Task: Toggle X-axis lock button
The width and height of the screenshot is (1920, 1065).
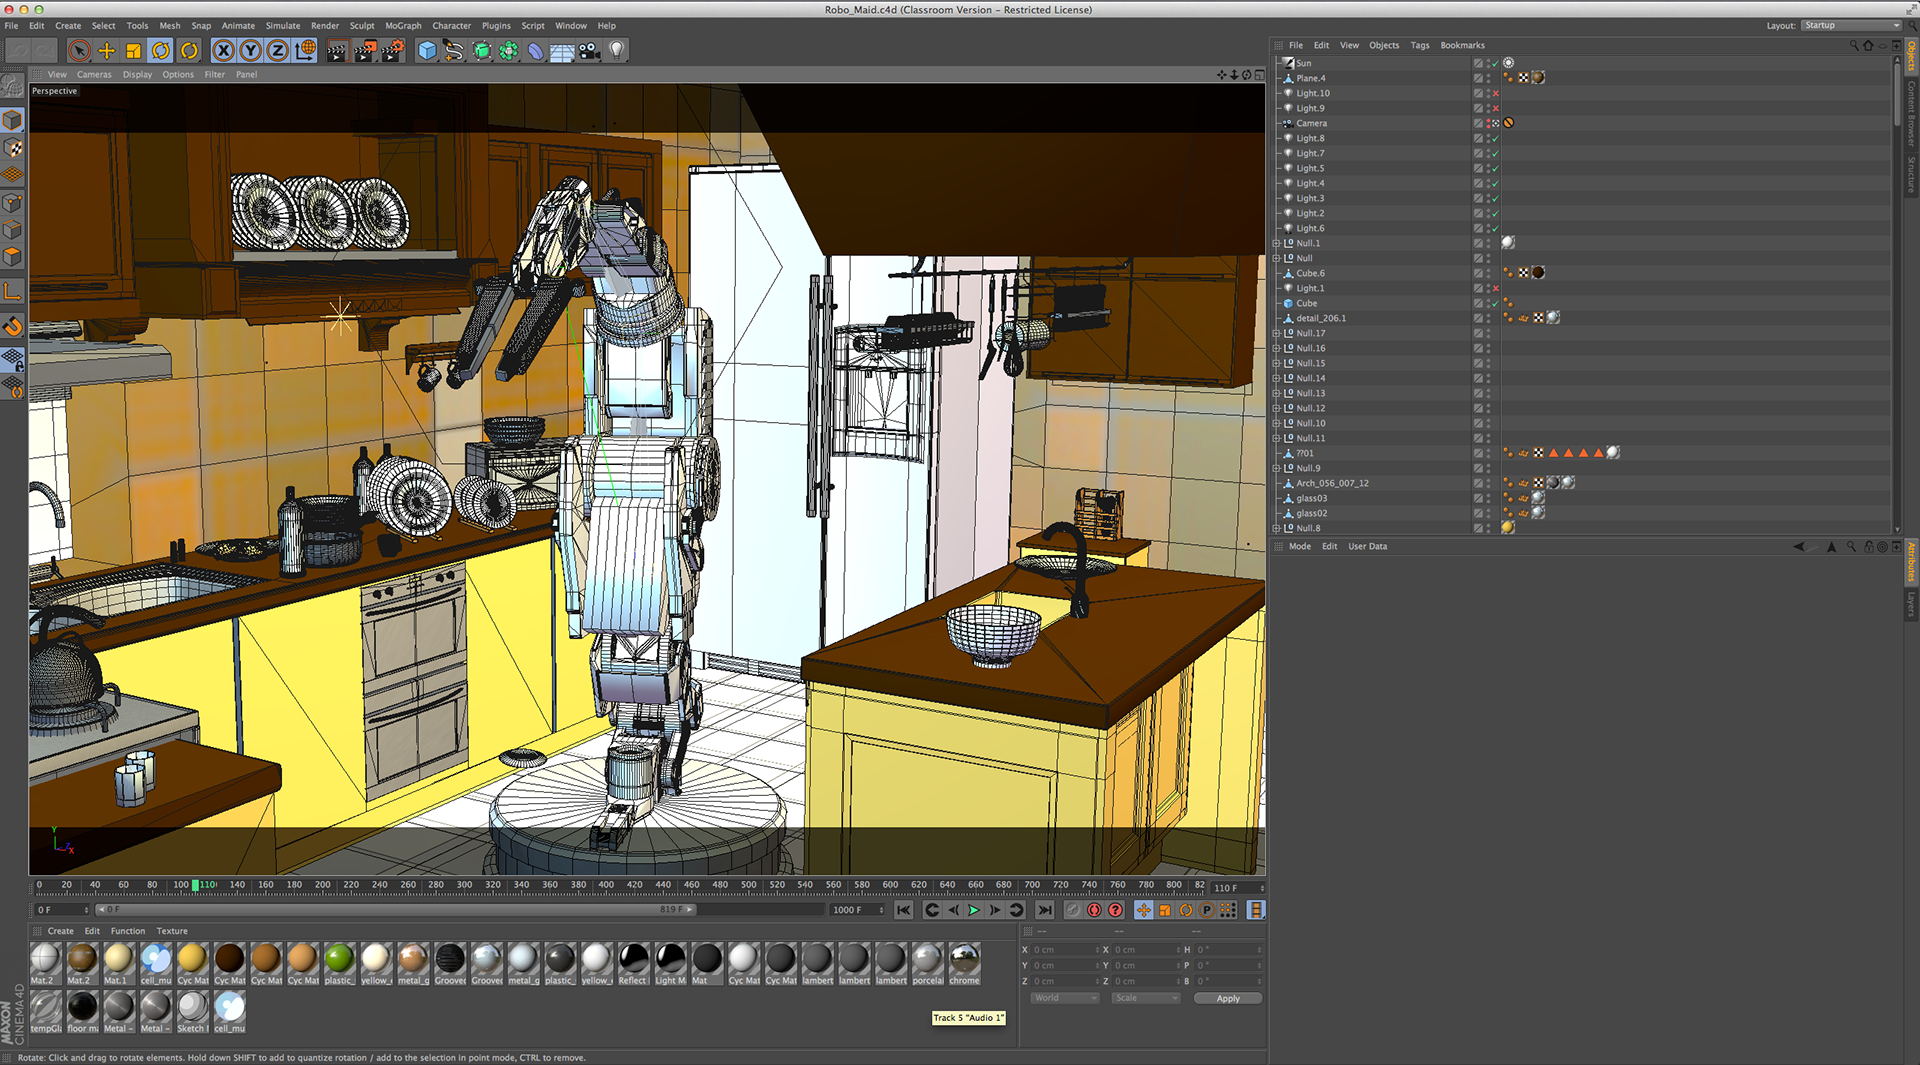Action: [224, 51]
